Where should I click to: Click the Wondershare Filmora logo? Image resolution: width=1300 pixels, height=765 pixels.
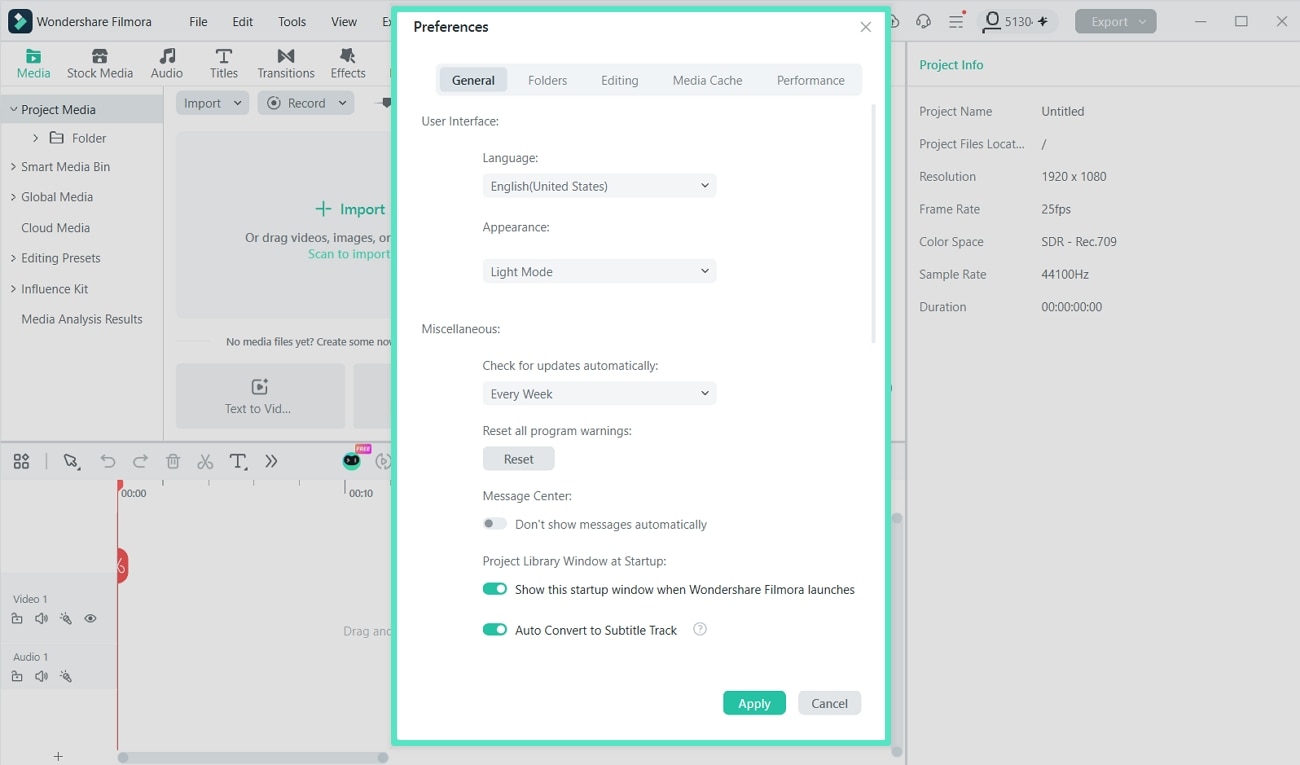[19, 21]
